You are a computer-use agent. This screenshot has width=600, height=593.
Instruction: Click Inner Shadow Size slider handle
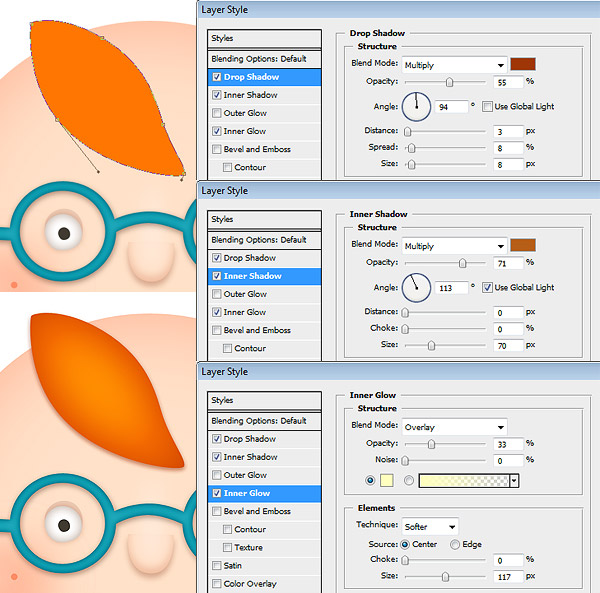431,346
